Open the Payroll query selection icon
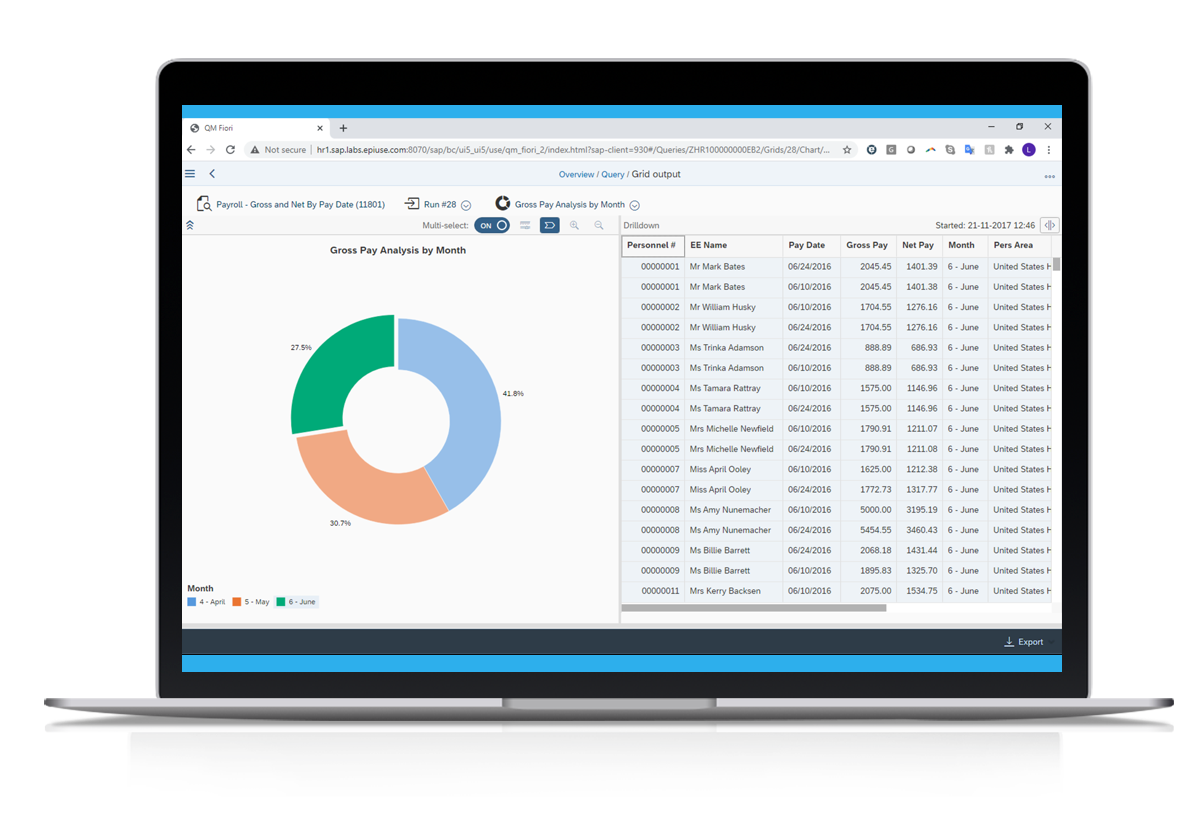Viewport: 1200px width, 823px height. pos(203,203)
